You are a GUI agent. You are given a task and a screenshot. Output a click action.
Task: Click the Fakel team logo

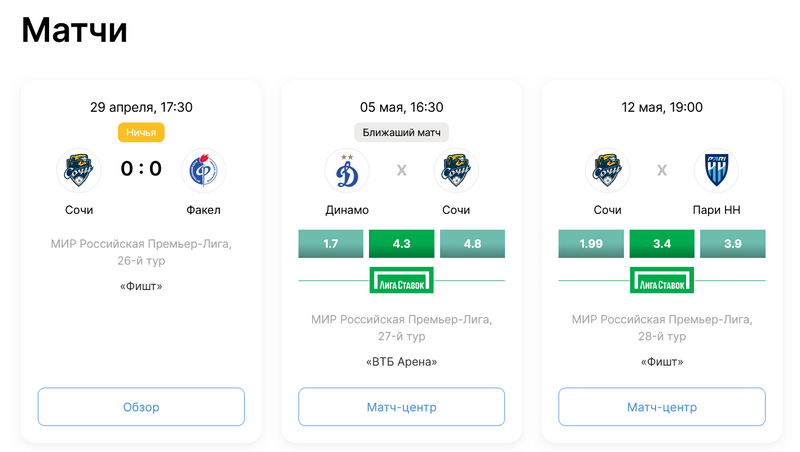203,170
